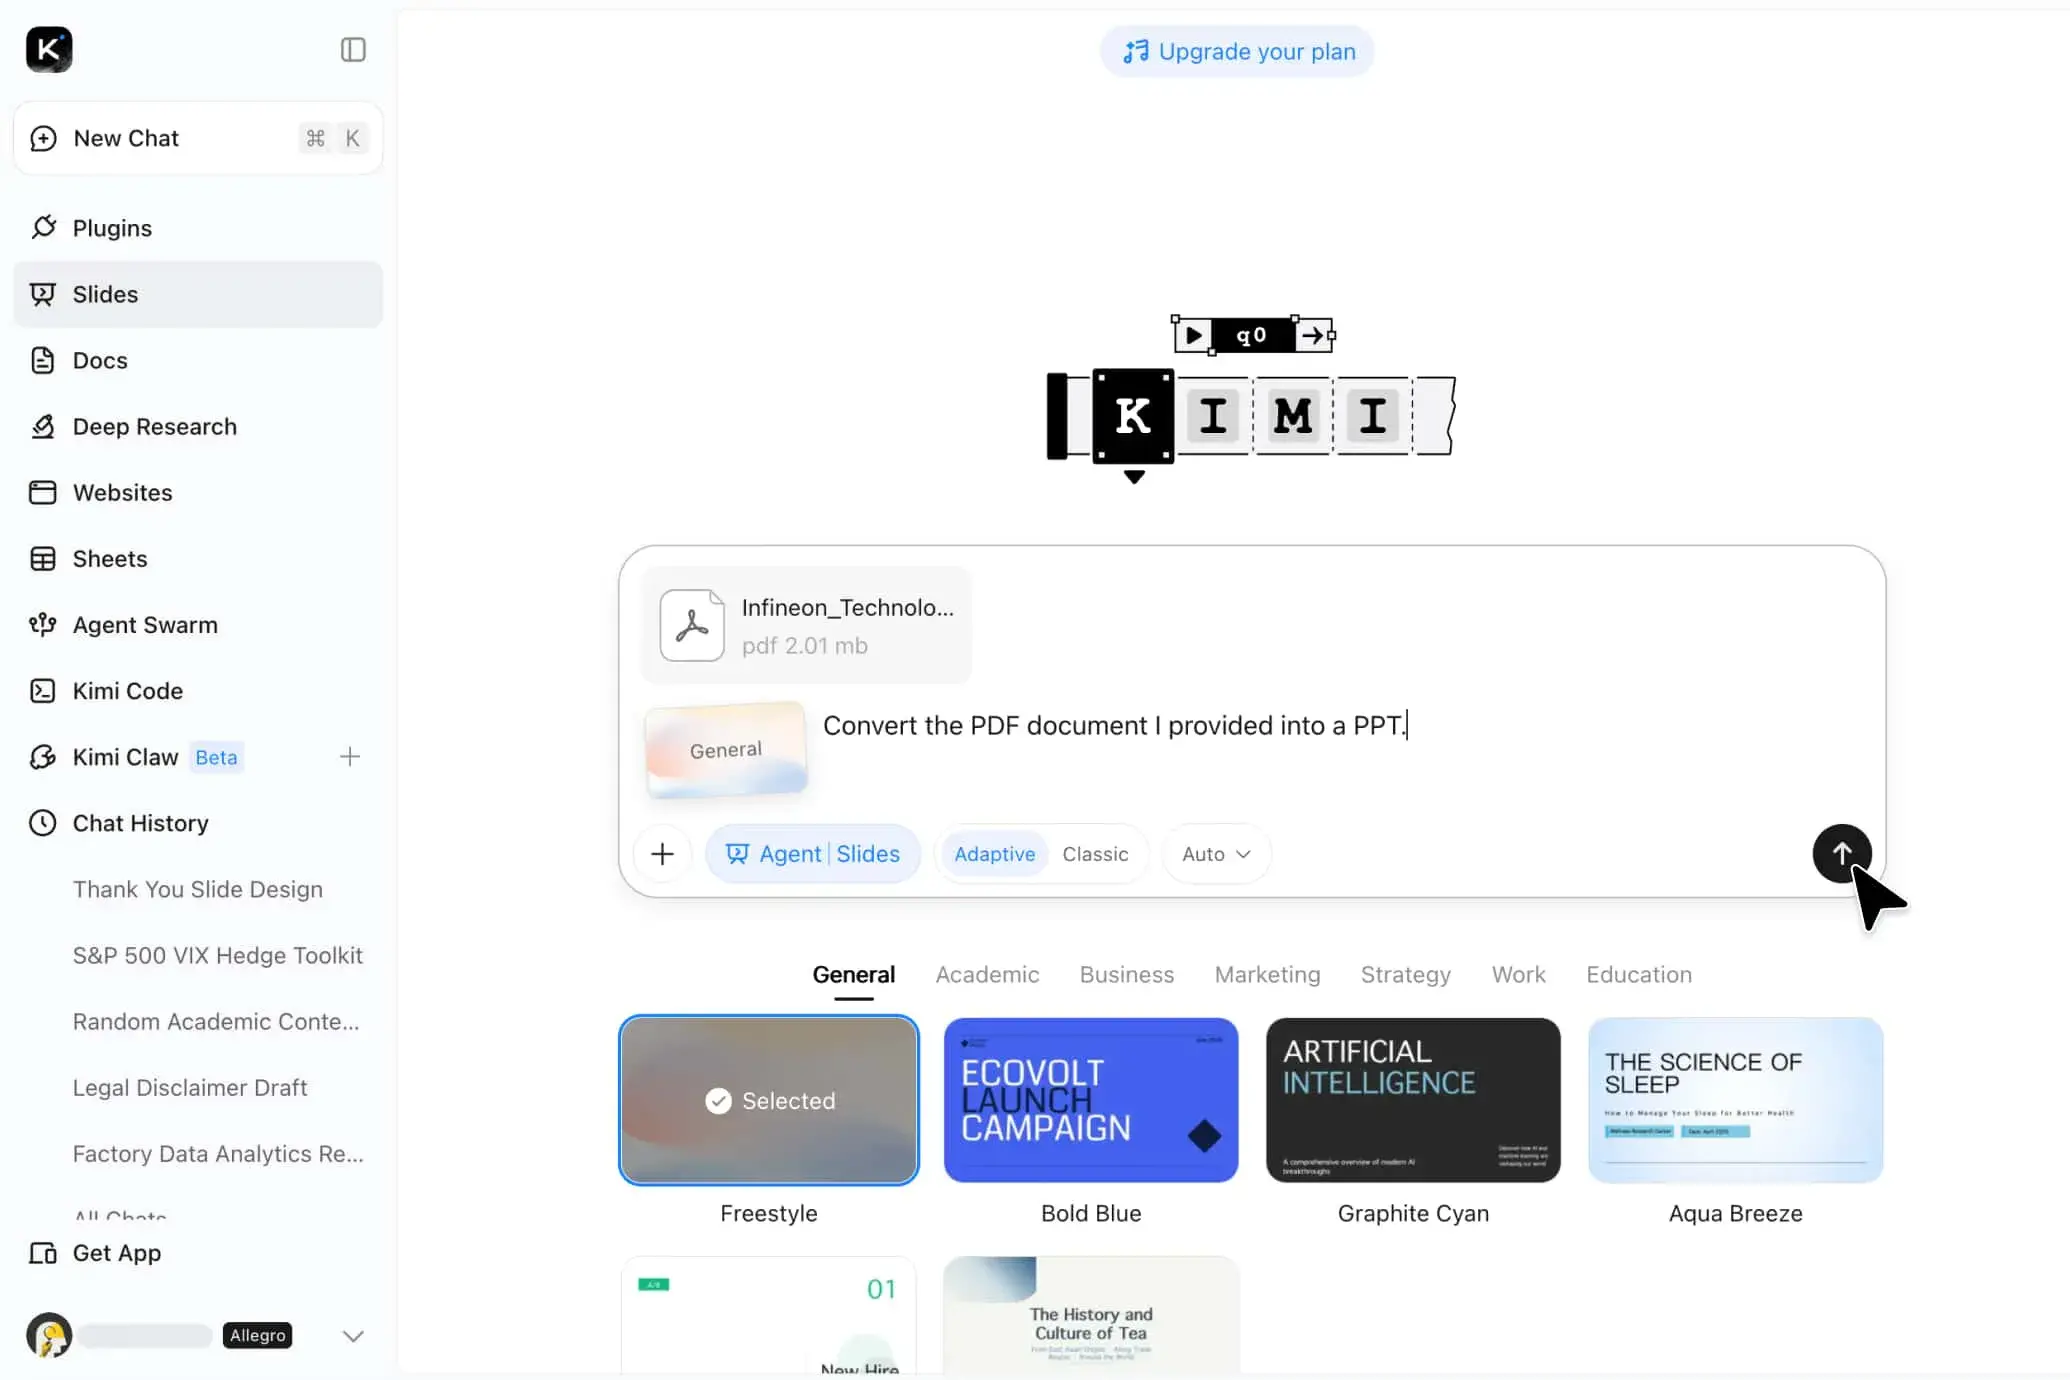Open Get App download entry
Image resolution: width=2070 pixels, height=1380 pixels.
[x=198, y=1253]
